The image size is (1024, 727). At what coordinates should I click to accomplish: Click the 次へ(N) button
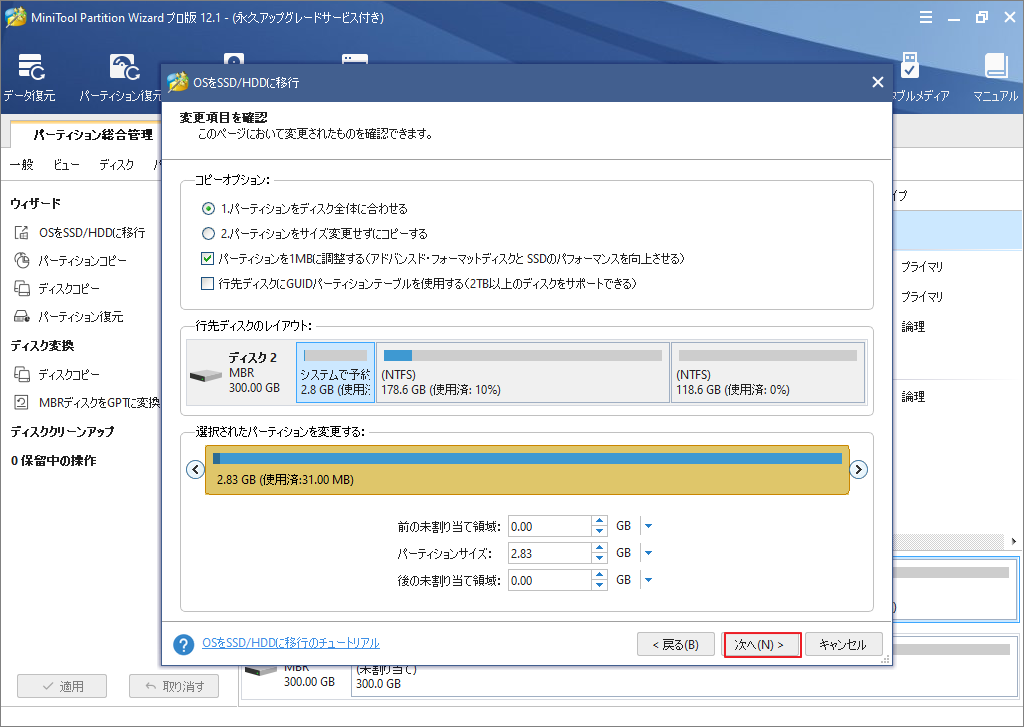coord(761,644)
